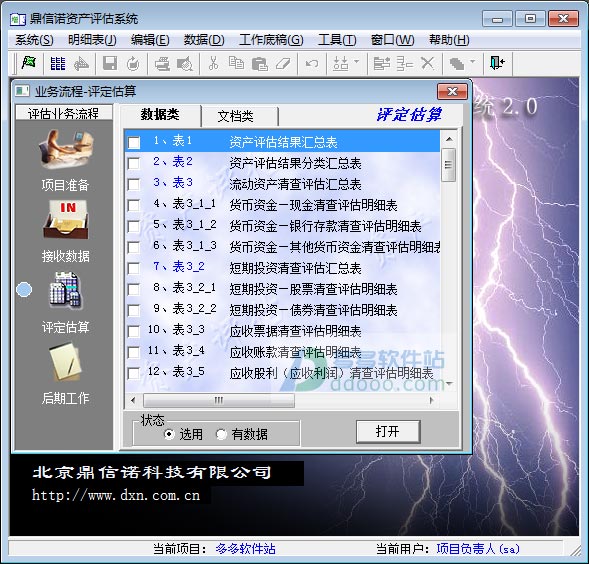
Task: Select row 6 其他货币资金清查评估明细表
Action: click(282, 247)
